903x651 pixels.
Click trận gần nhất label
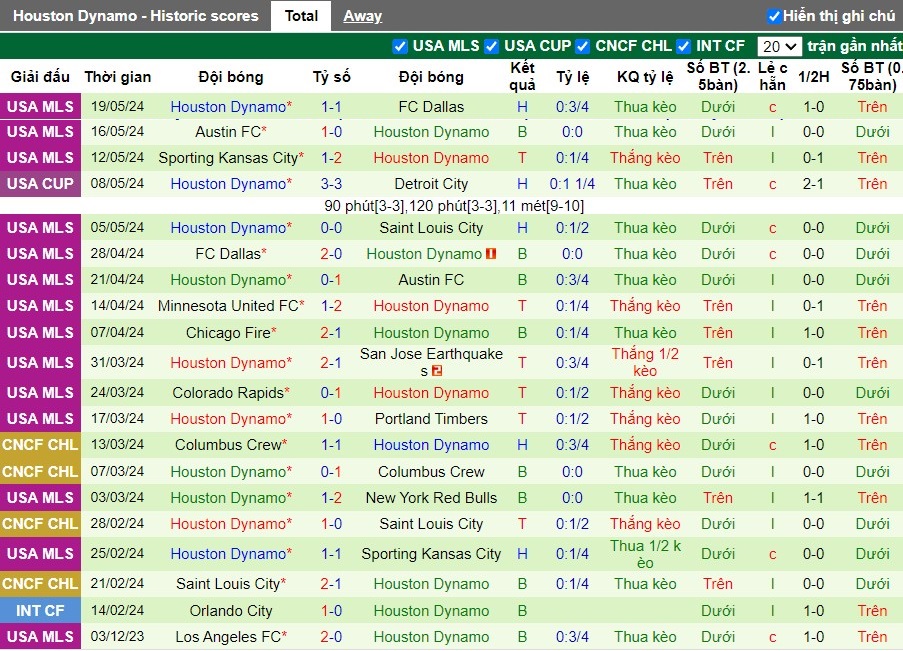click(855, 46)
